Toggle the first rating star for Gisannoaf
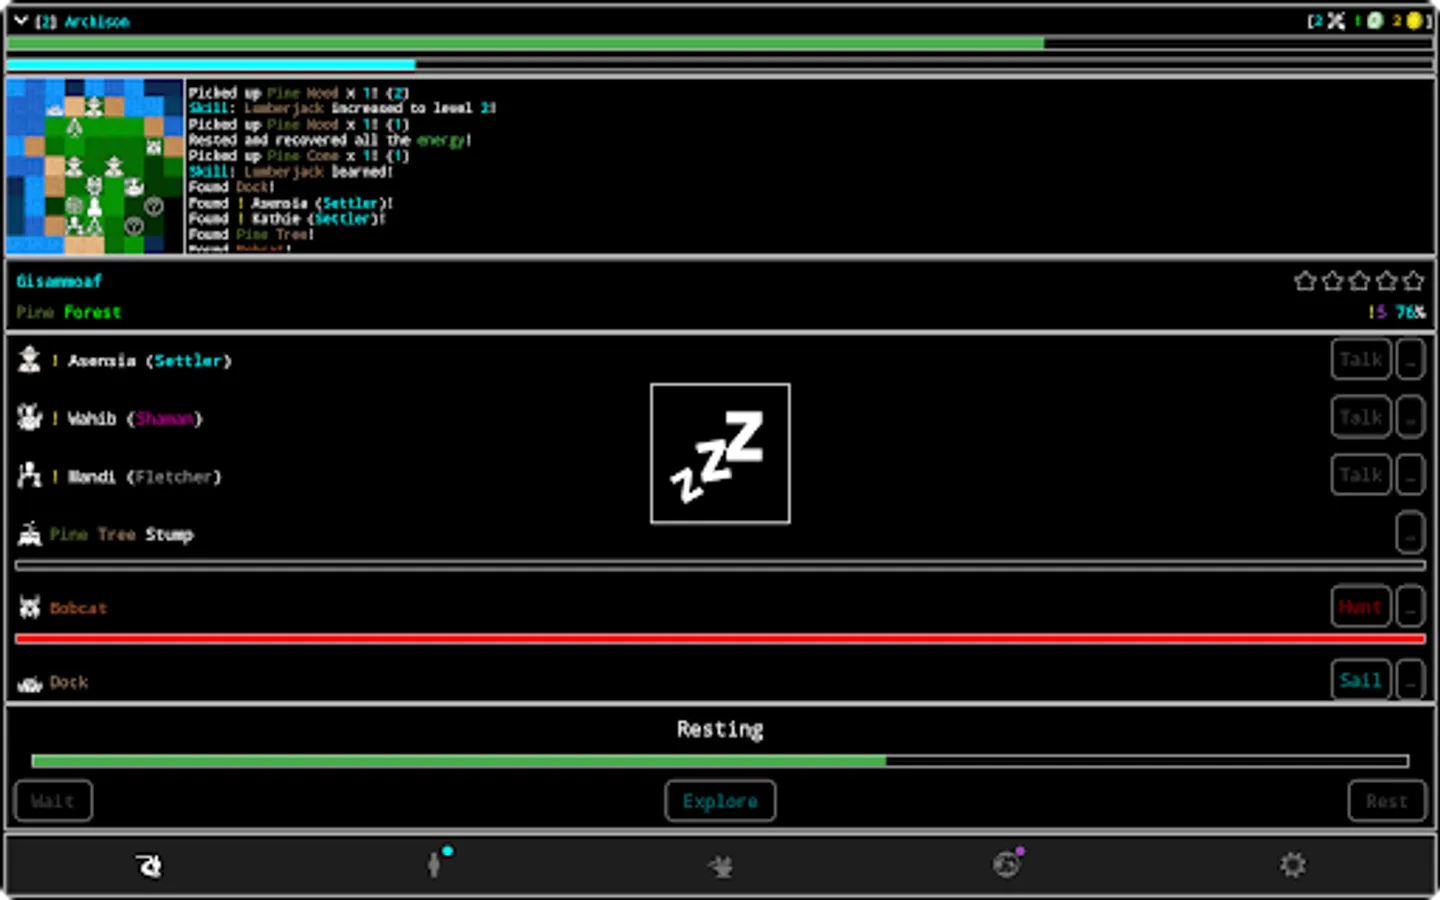 click(1305, 281)
